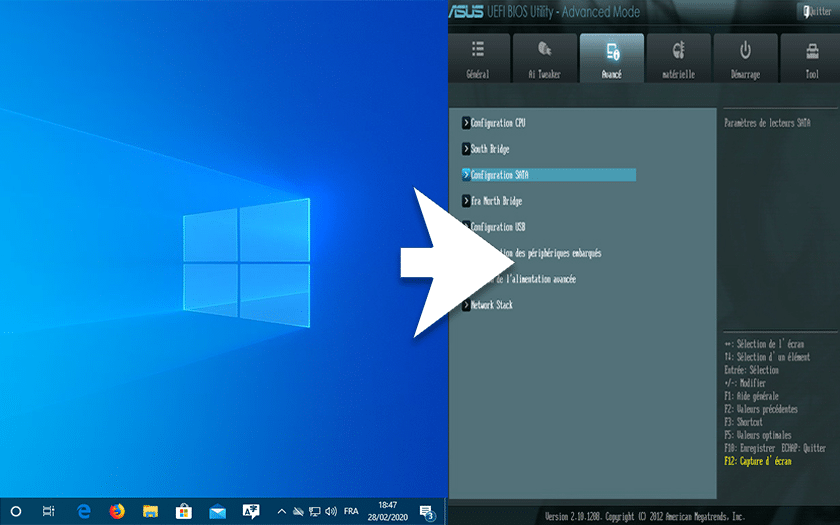This screenshot has width=840, height=525.
Task: Show hidden system tray icons
Action: point(282,512)
